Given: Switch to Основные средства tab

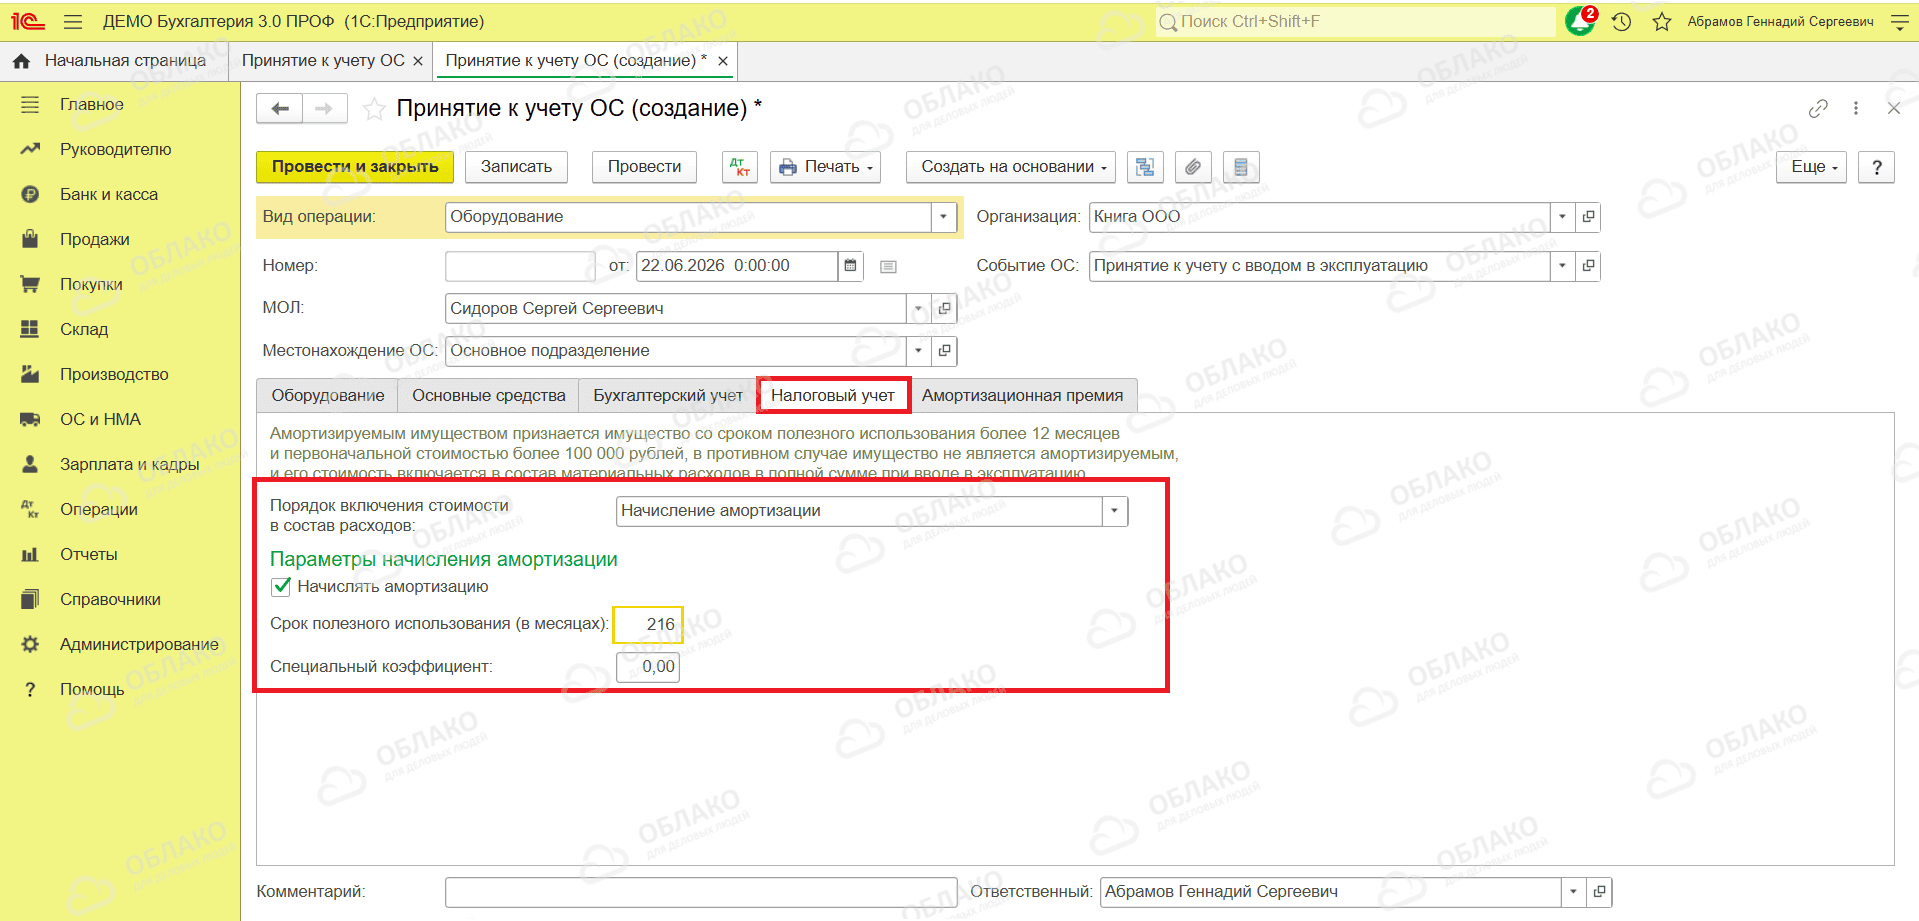Looking at the screenshot, I should [x=489, y=396].
